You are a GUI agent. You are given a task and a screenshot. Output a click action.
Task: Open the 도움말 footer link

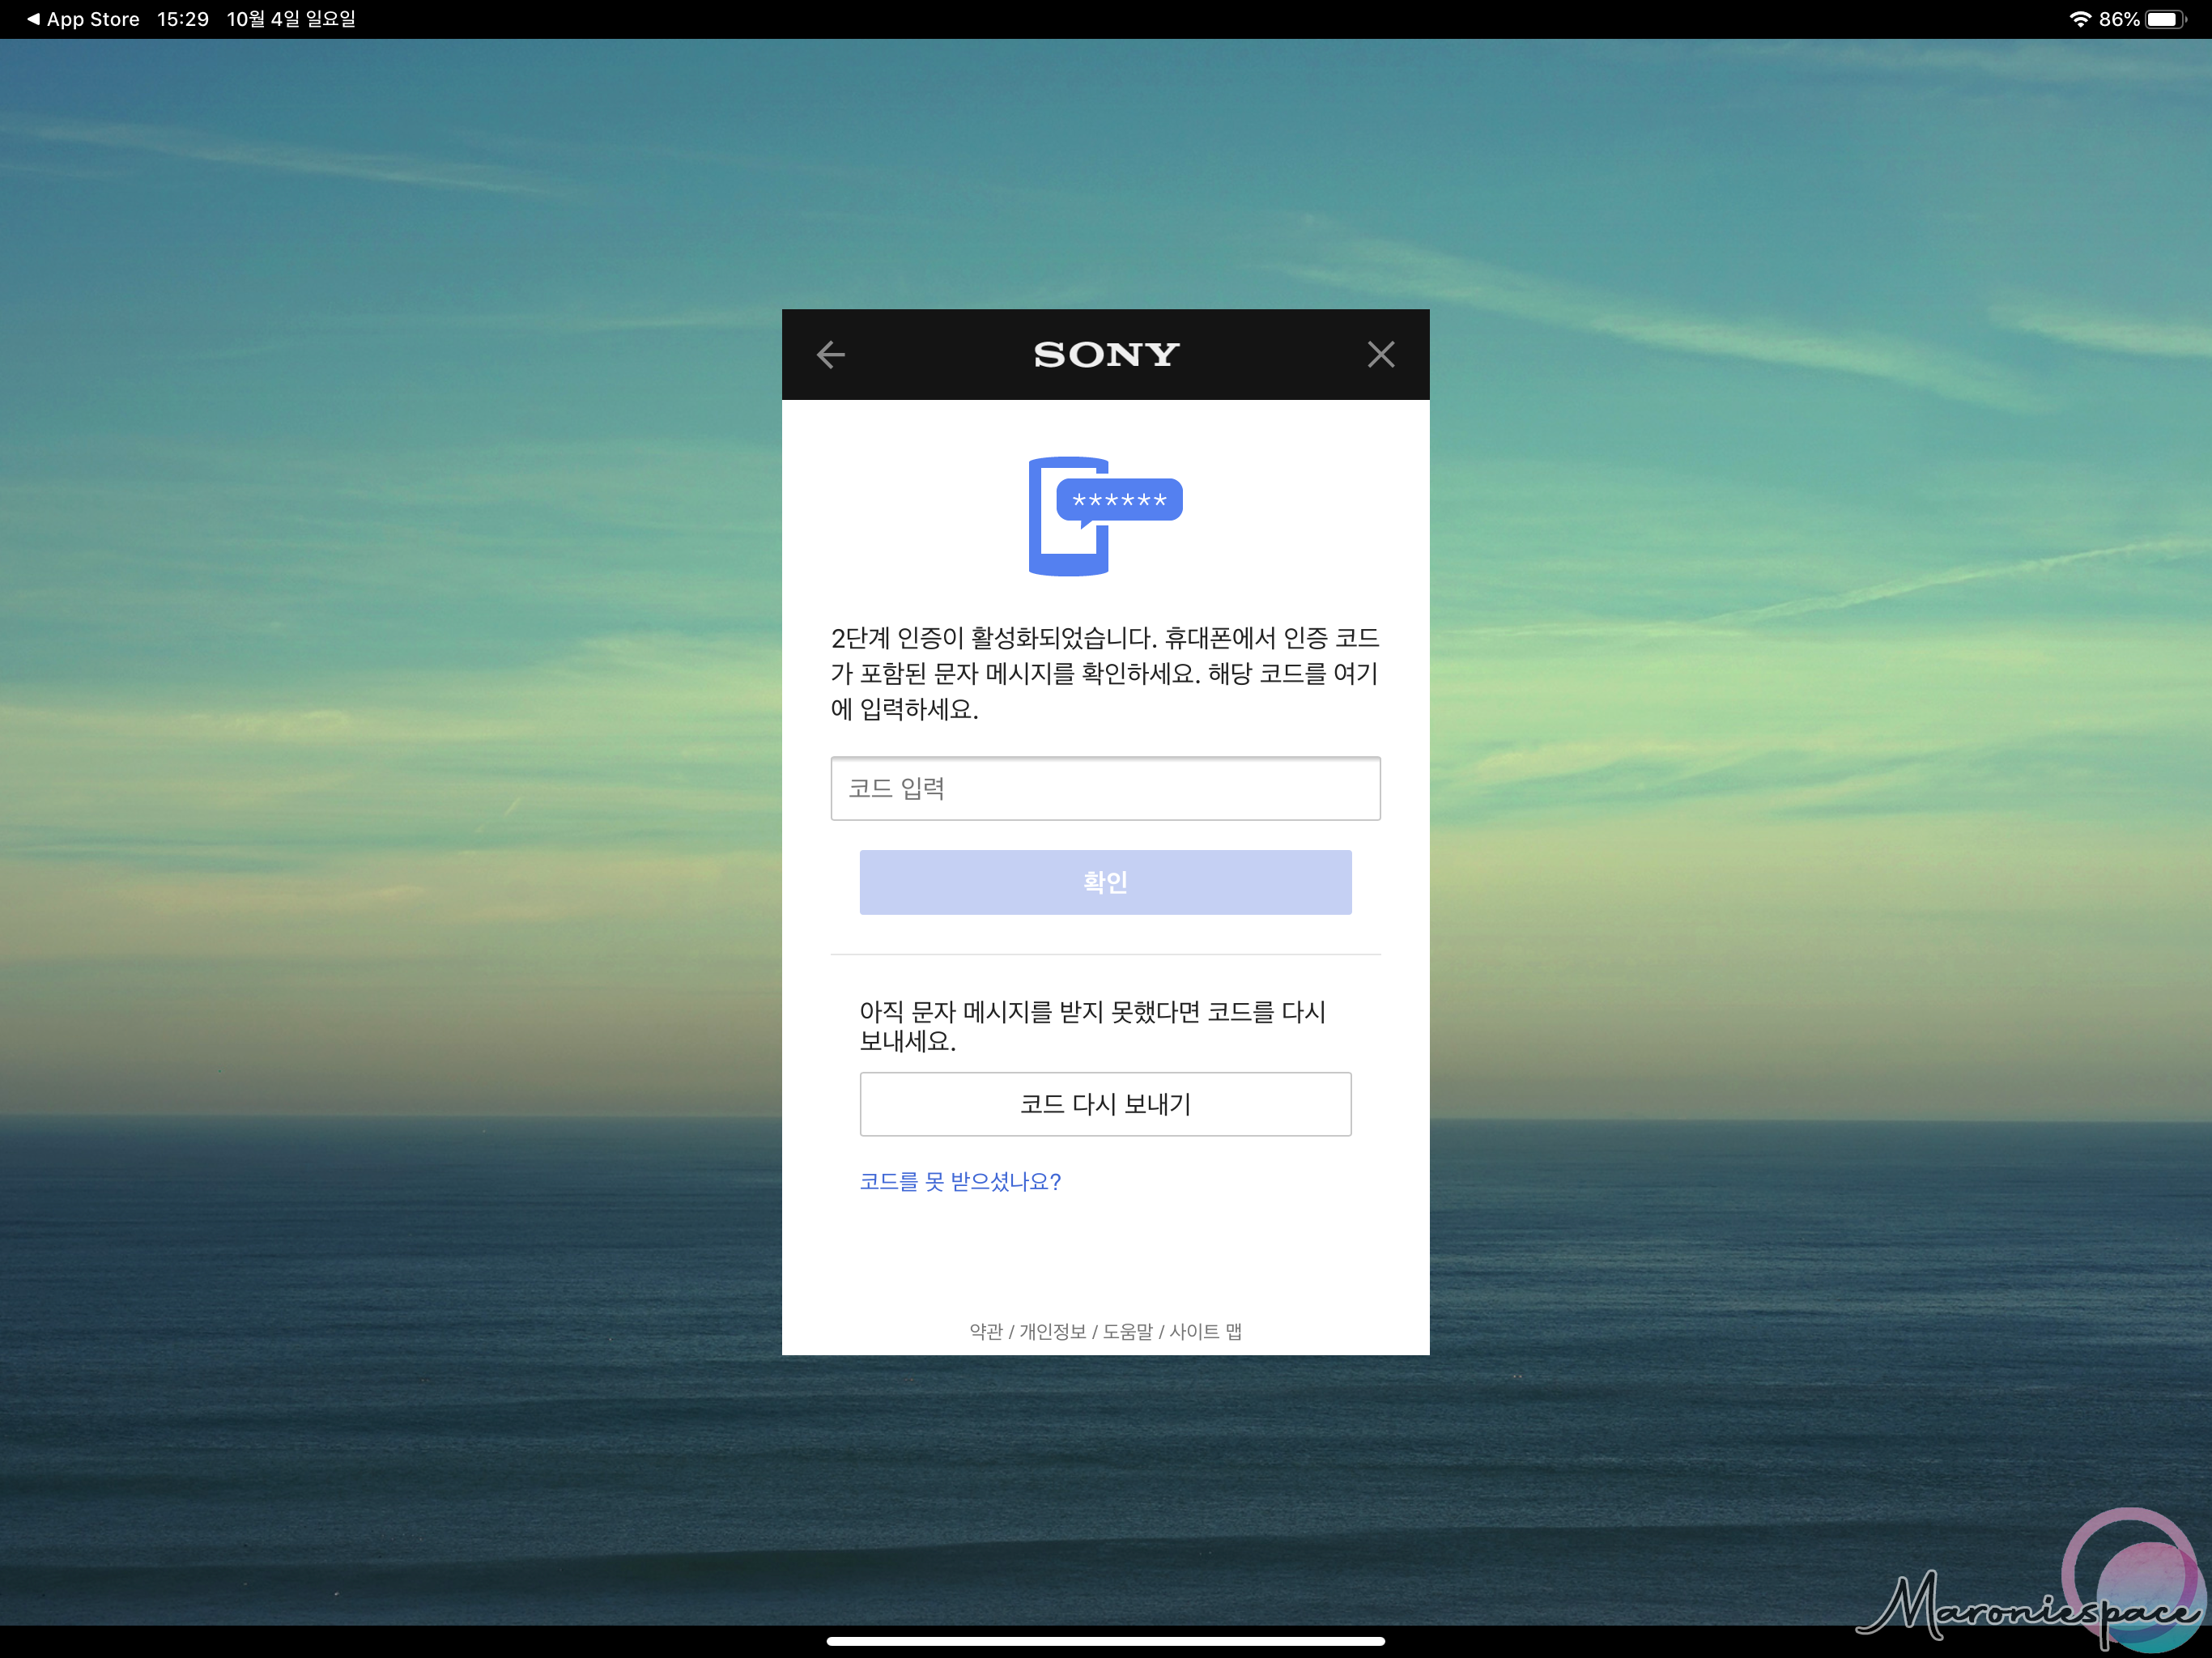(1127, 1331)
